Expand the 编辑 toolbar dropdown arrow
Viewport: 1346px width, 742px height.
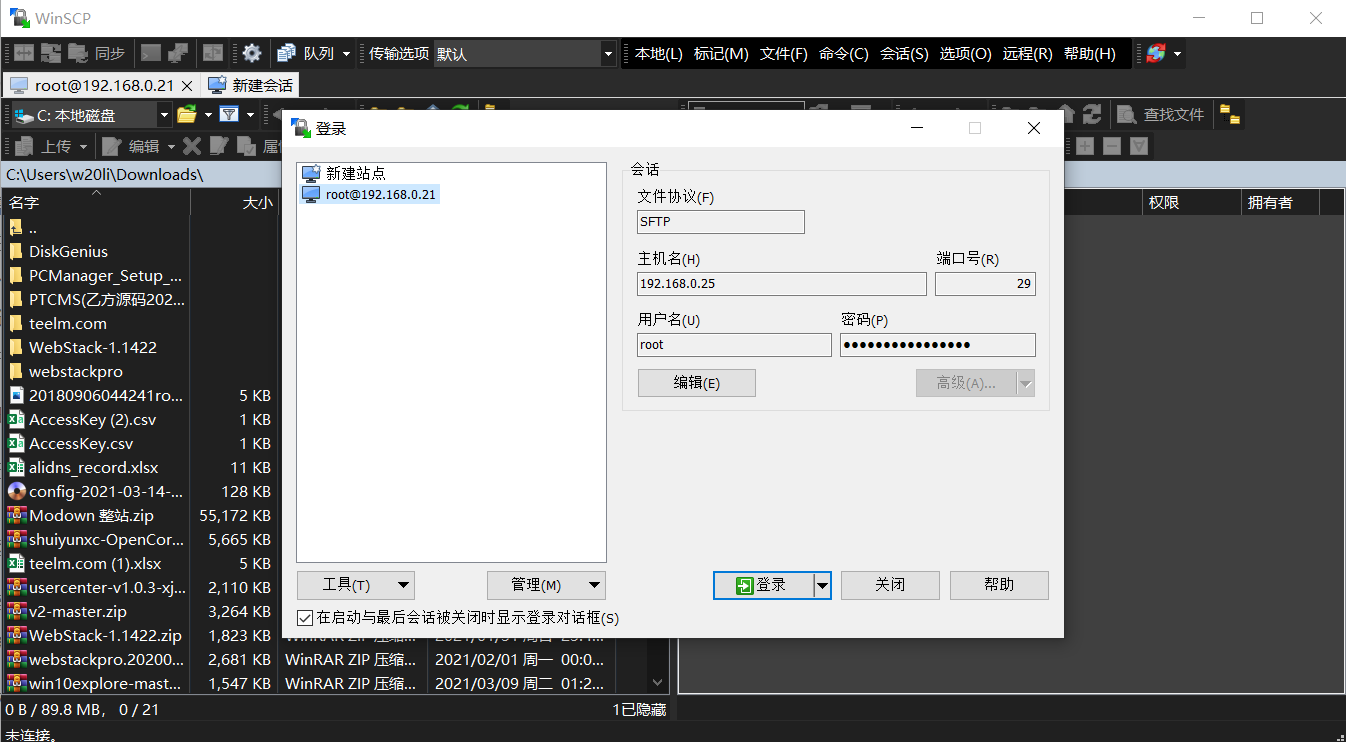171,146
